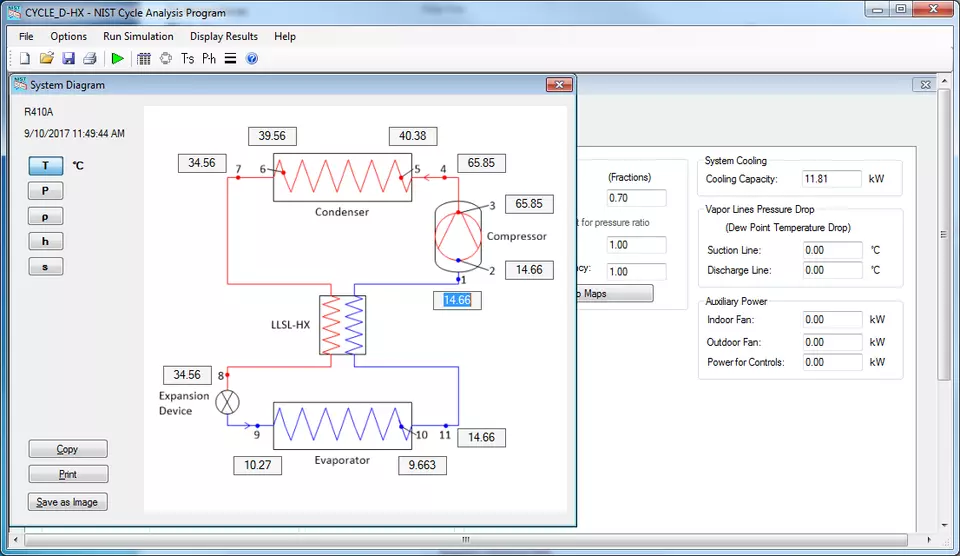Click the Outdoor Fan power field
960x556 pixels.
[x=833, y=342]
